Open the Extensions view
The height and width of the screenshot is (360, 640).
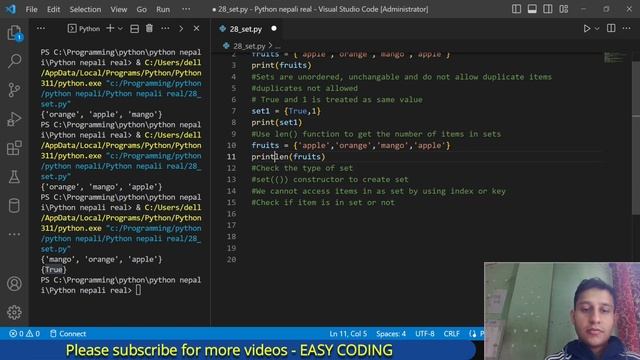[14, 148]
